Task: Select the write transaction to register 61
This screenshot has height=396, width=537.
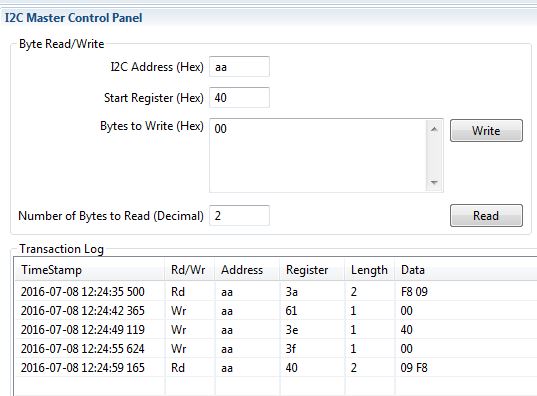Action: click(x=276, y=311)
